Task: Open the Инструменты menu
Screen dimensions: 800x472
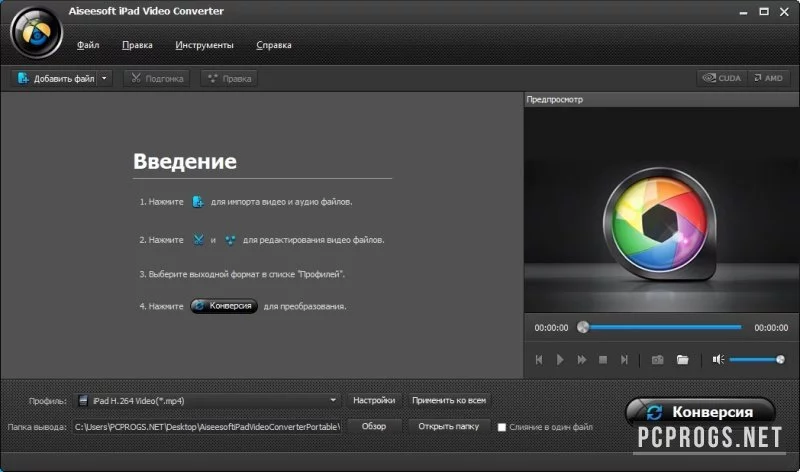Action: tap(204, 45)
